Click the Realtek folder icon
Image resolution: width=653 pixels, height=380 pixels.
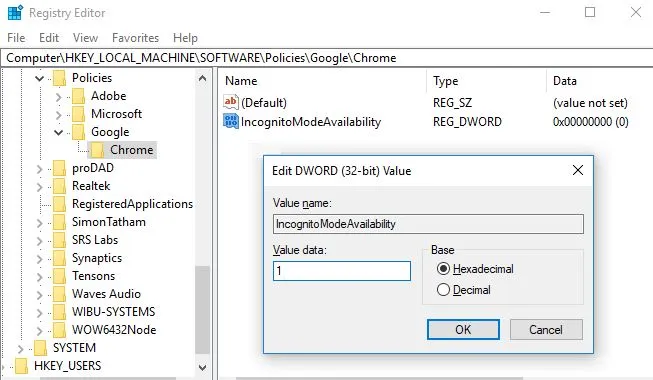tap(60, 186)
